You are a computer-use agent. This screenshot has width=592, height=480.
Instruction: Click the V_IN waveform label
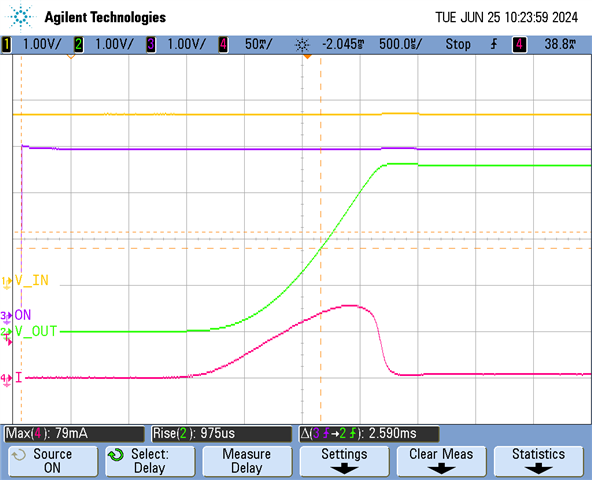(32, 281)
